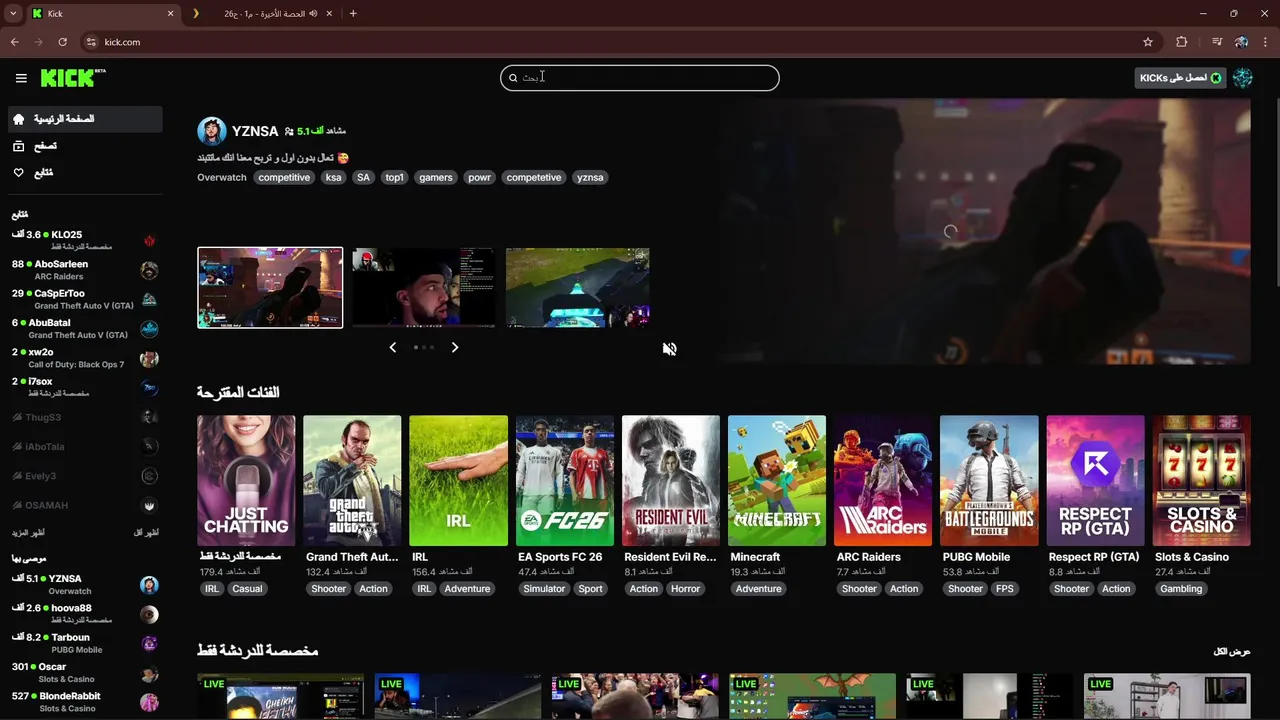
Task: Click the View All link
Action: point(1232,652)
